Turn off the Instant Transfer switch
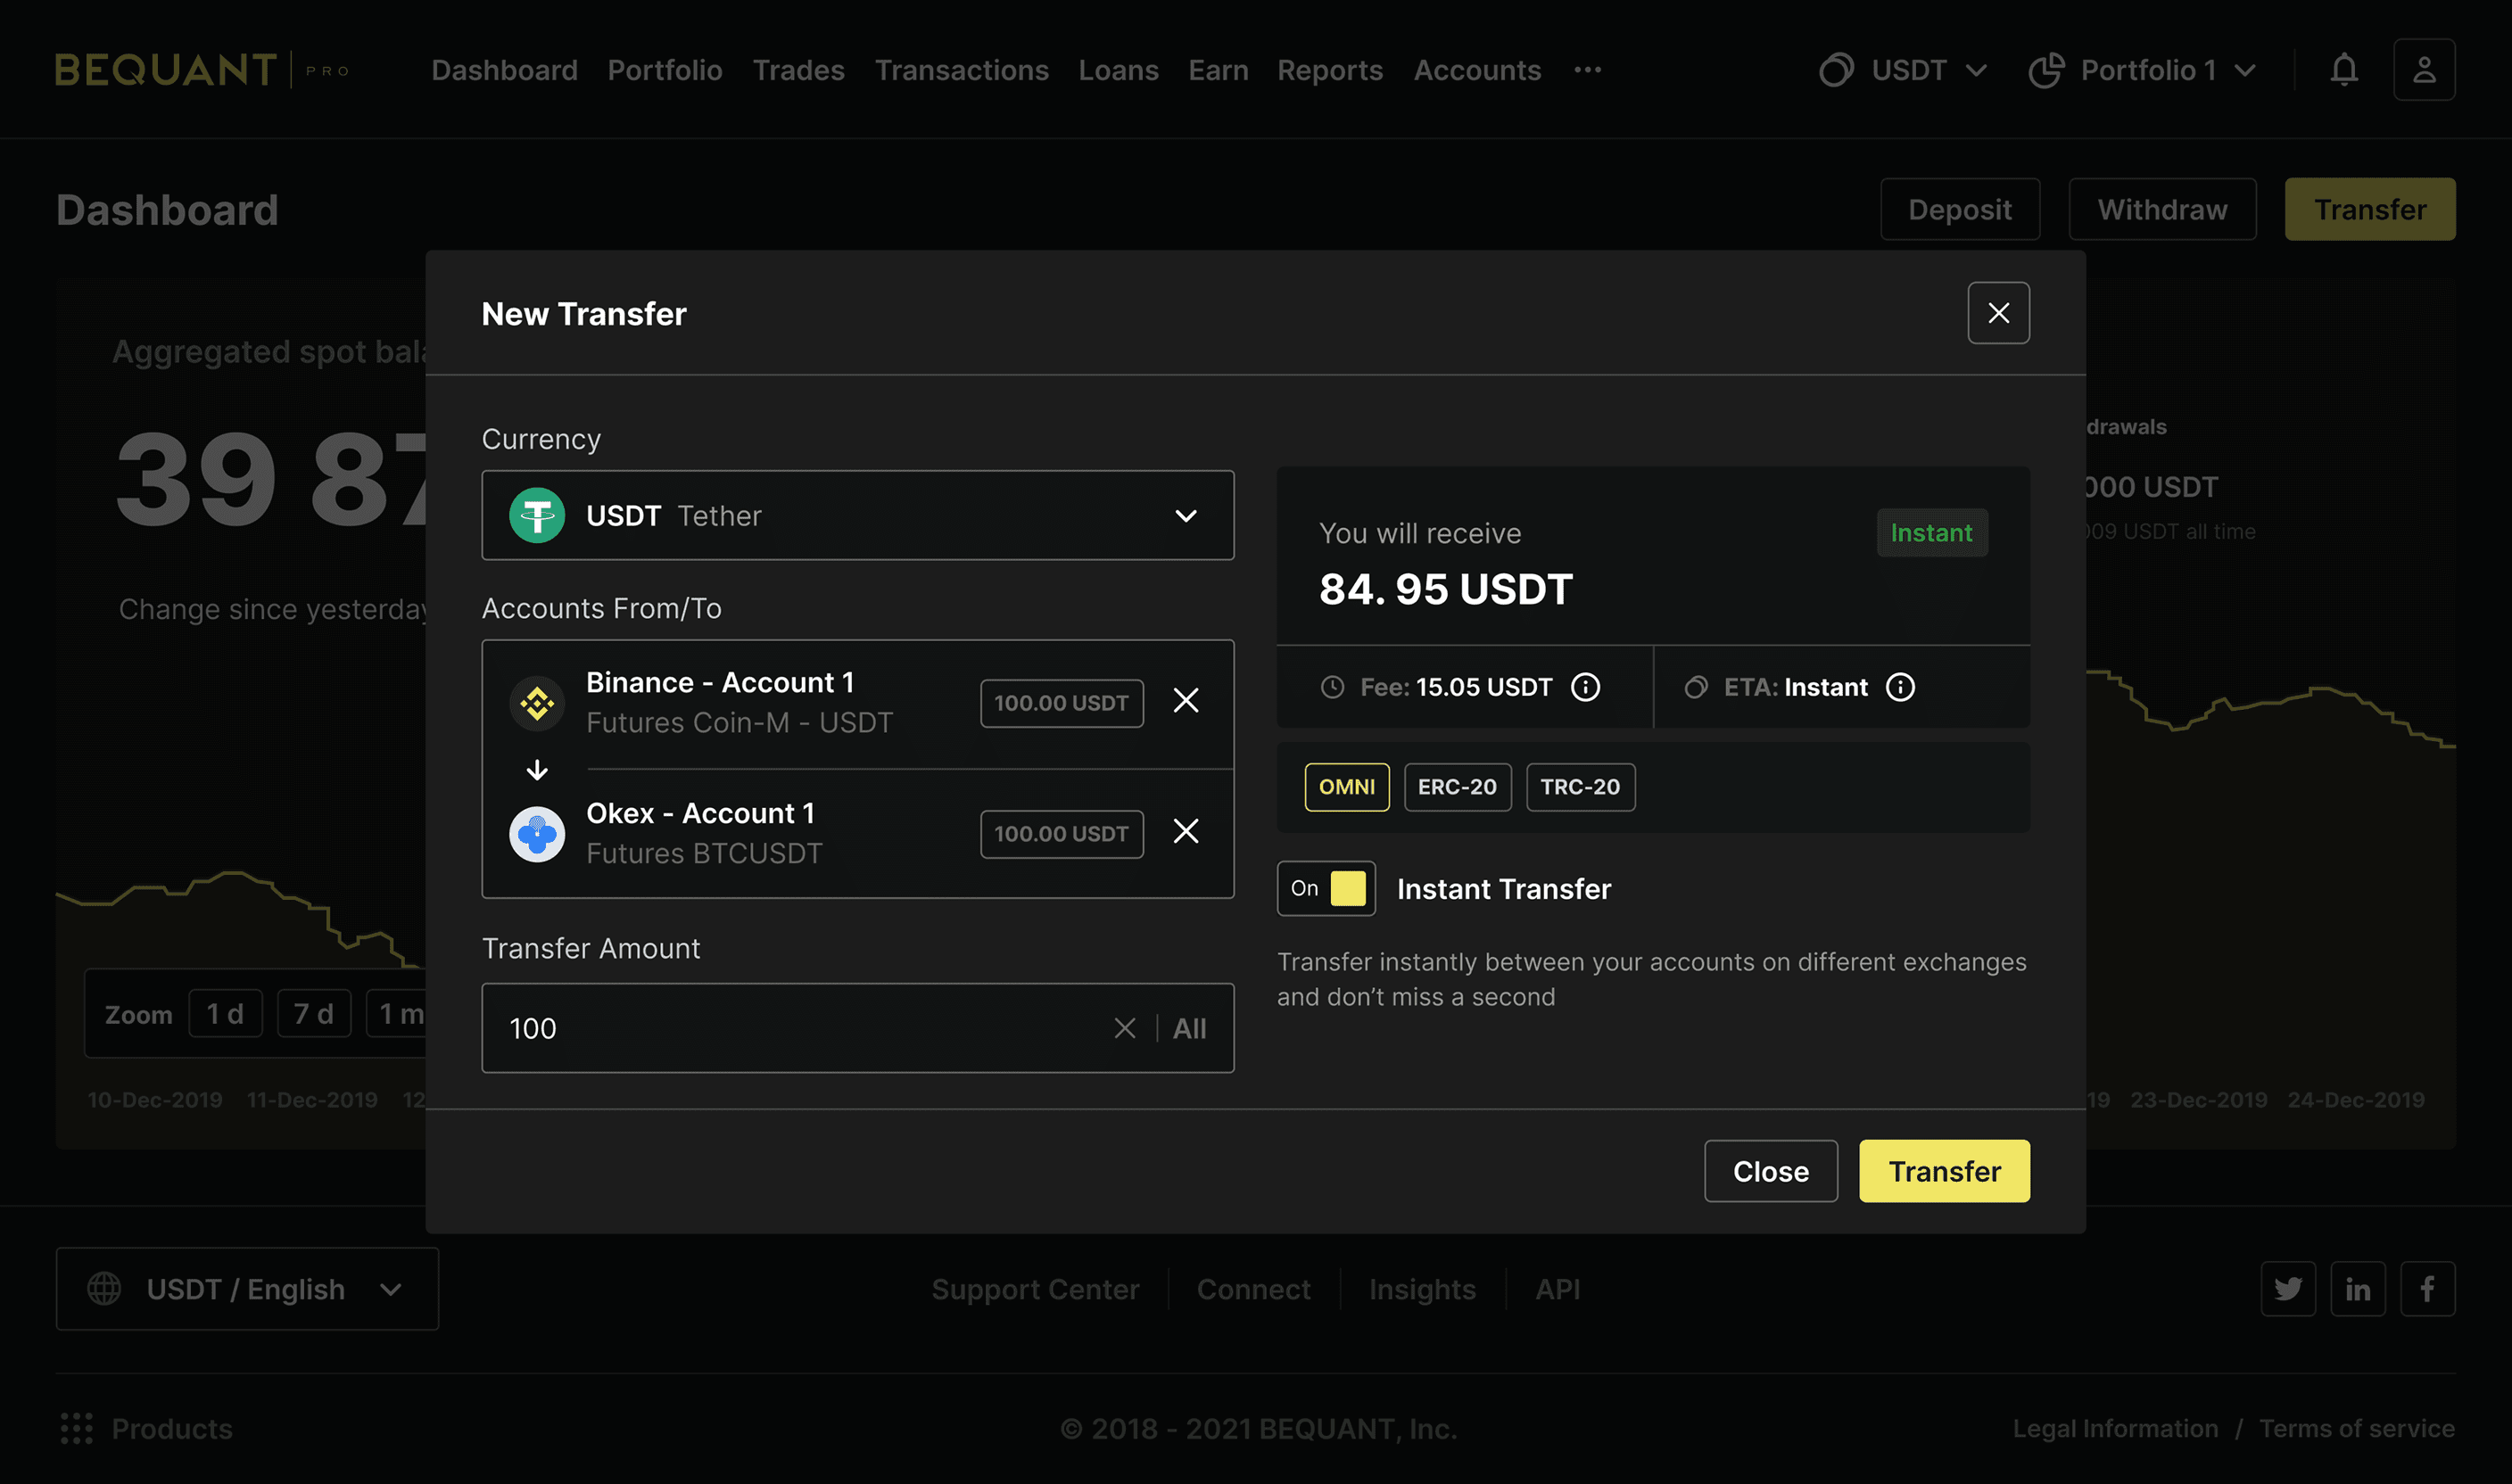 pos(1326,888)
